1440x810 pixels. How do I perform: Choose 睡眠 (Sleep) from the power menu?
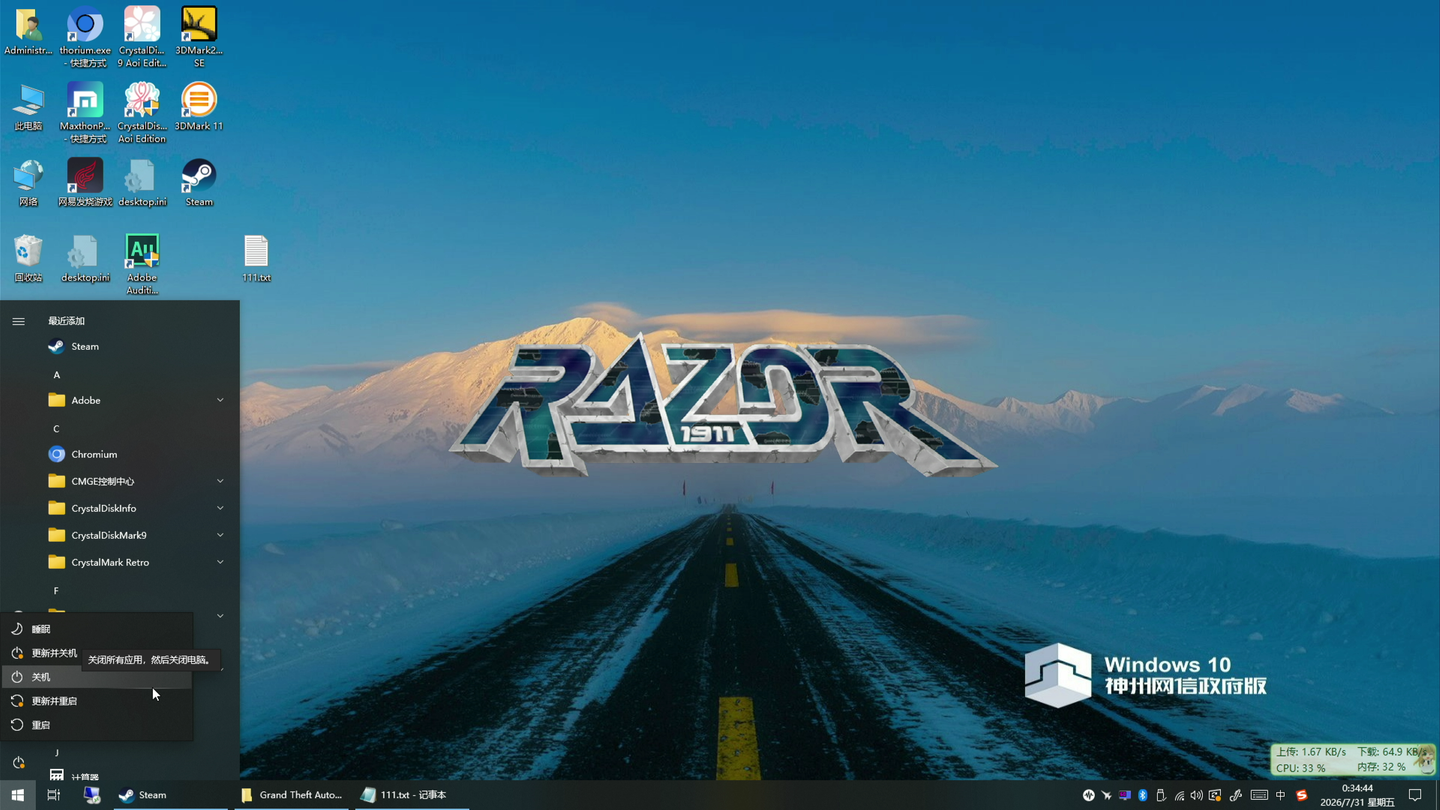(97, 629)
